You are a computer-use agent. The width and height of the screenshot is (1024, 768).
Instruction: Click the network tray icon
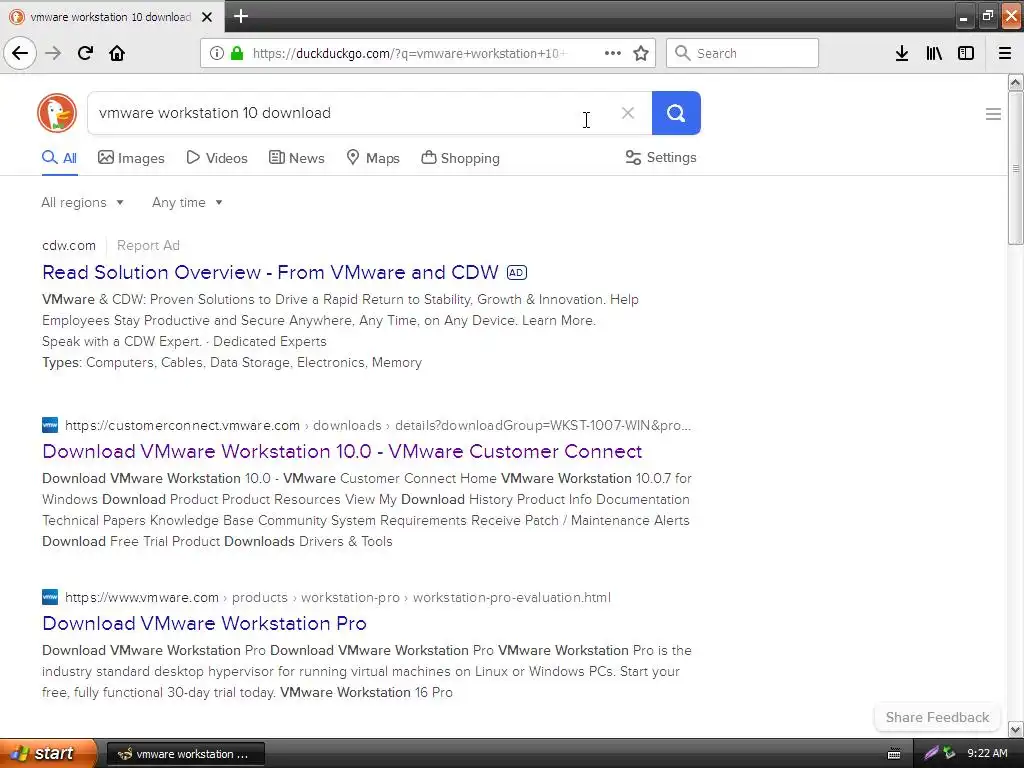pos(949,753)
